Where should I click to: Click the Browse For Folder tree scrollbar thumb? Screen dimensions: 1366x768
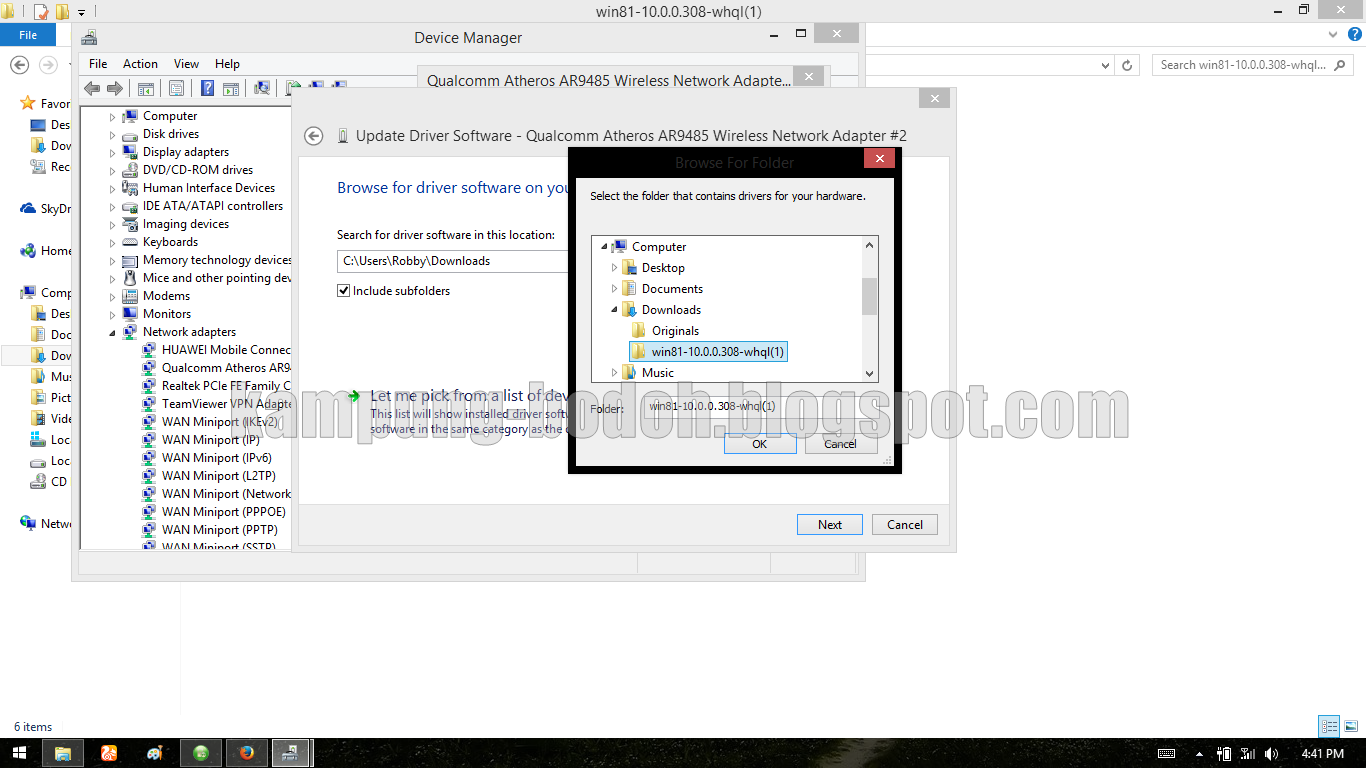(870, 296)
